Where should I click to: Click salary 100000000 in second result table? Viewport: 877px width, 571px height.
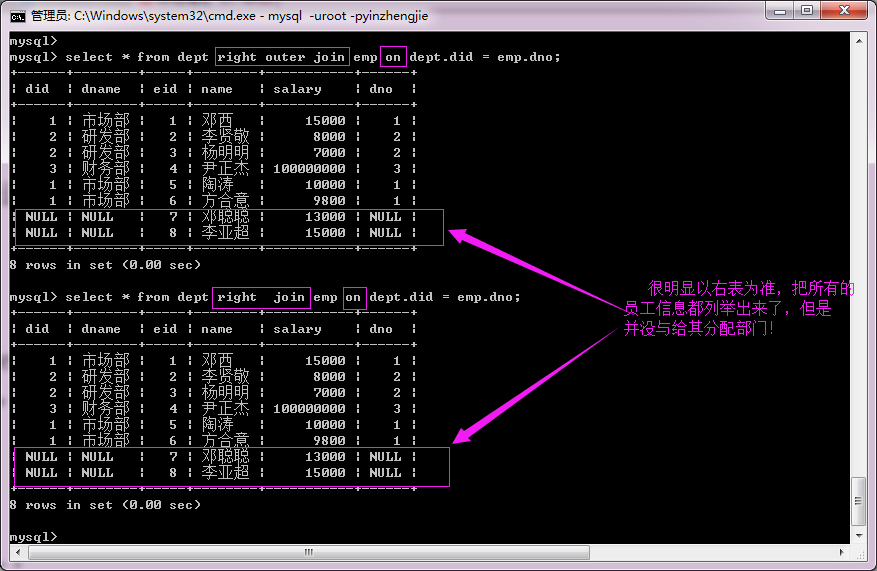pos(309,408)
